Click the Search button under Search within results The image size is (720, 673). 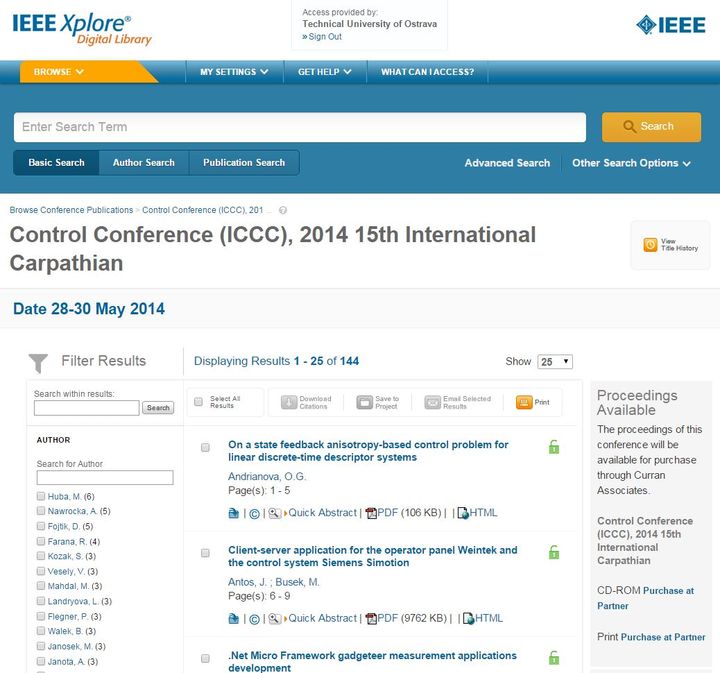tap(158, 408)
